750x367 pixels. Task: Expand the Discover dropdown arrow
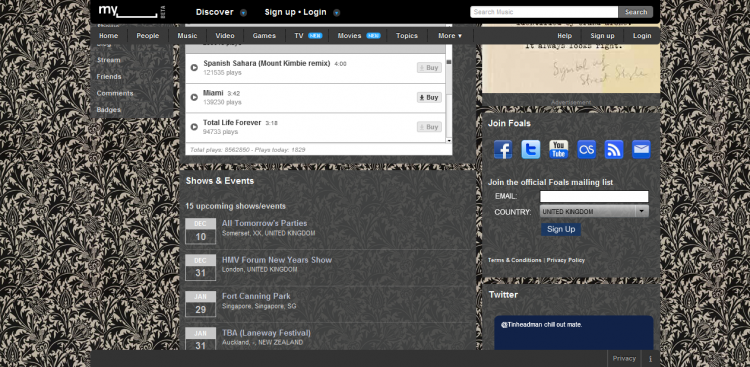pos(243,13)
